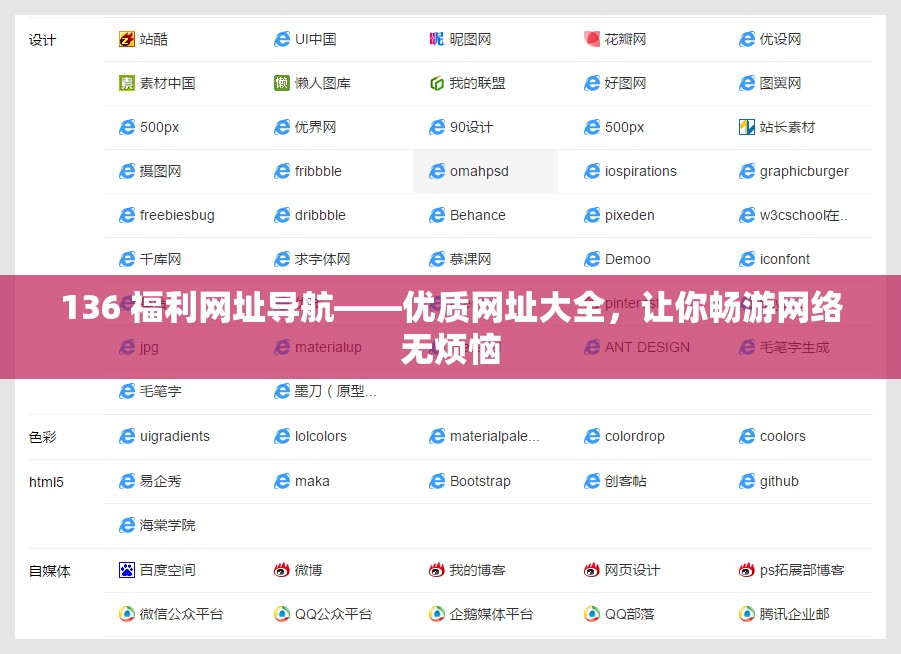This screenshot has height=654, width=901.
Task: Visit the pixeden link
Action: click(x=629, y=215)
